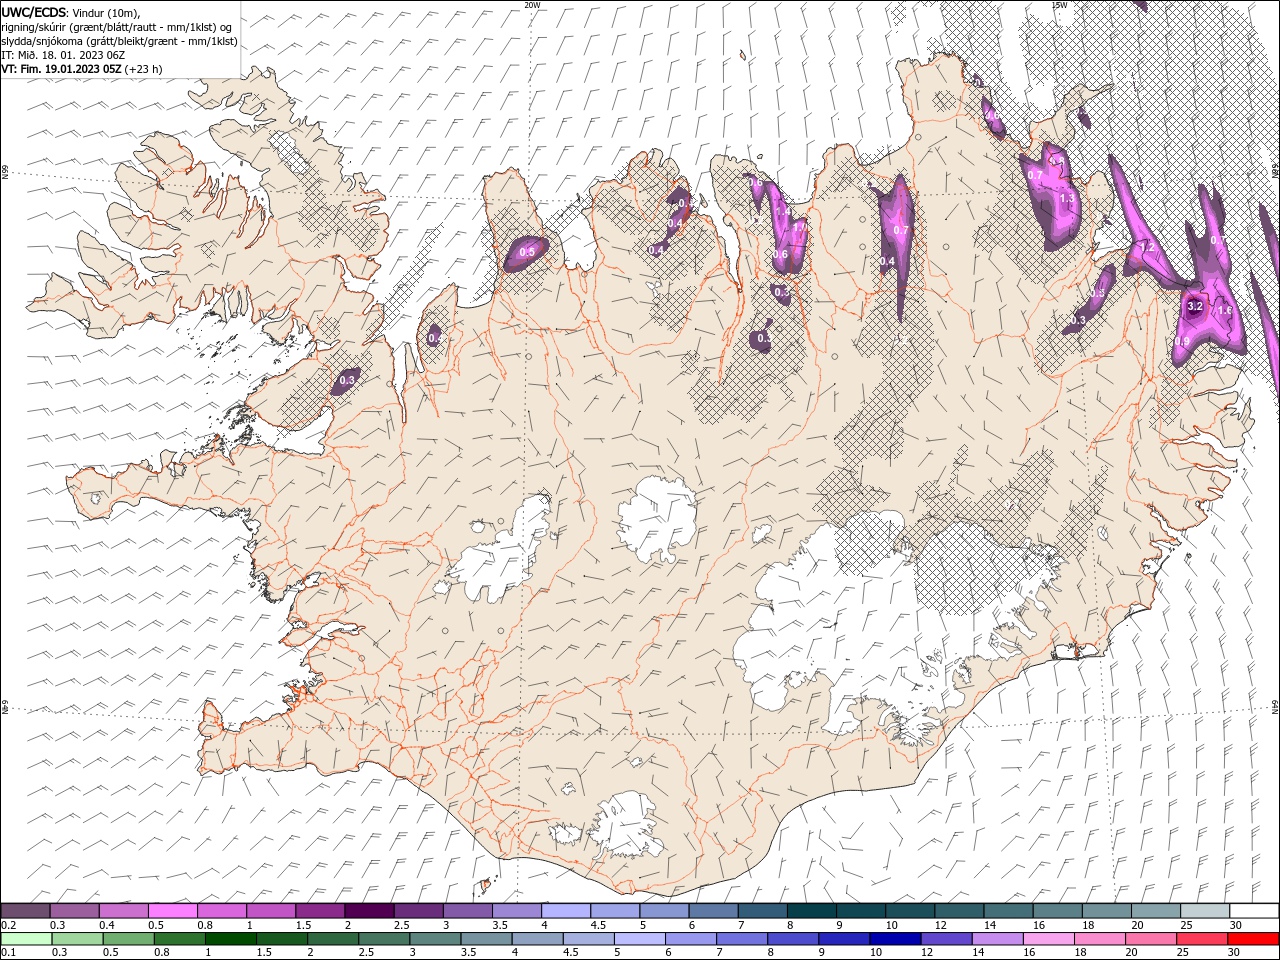The height and width of the screenshot is (960, 1280).
Task: Click the top legend swatch between 14 and 16
Action: tap(1008, 911)
